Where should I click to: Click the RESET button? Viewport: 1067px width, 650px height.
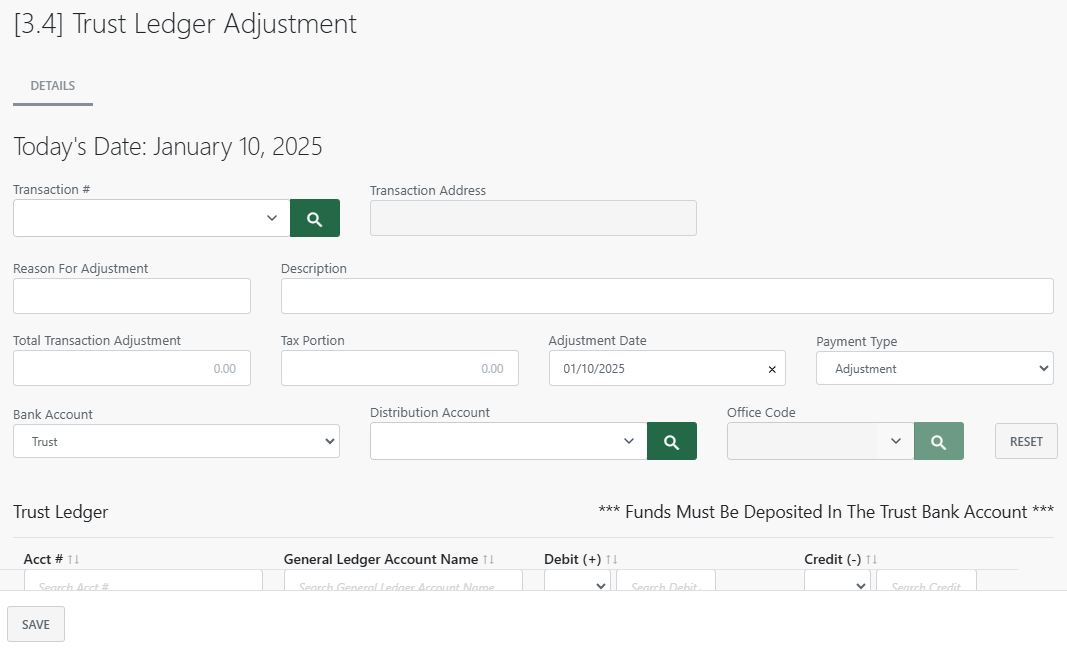[x=1025, y=441]
